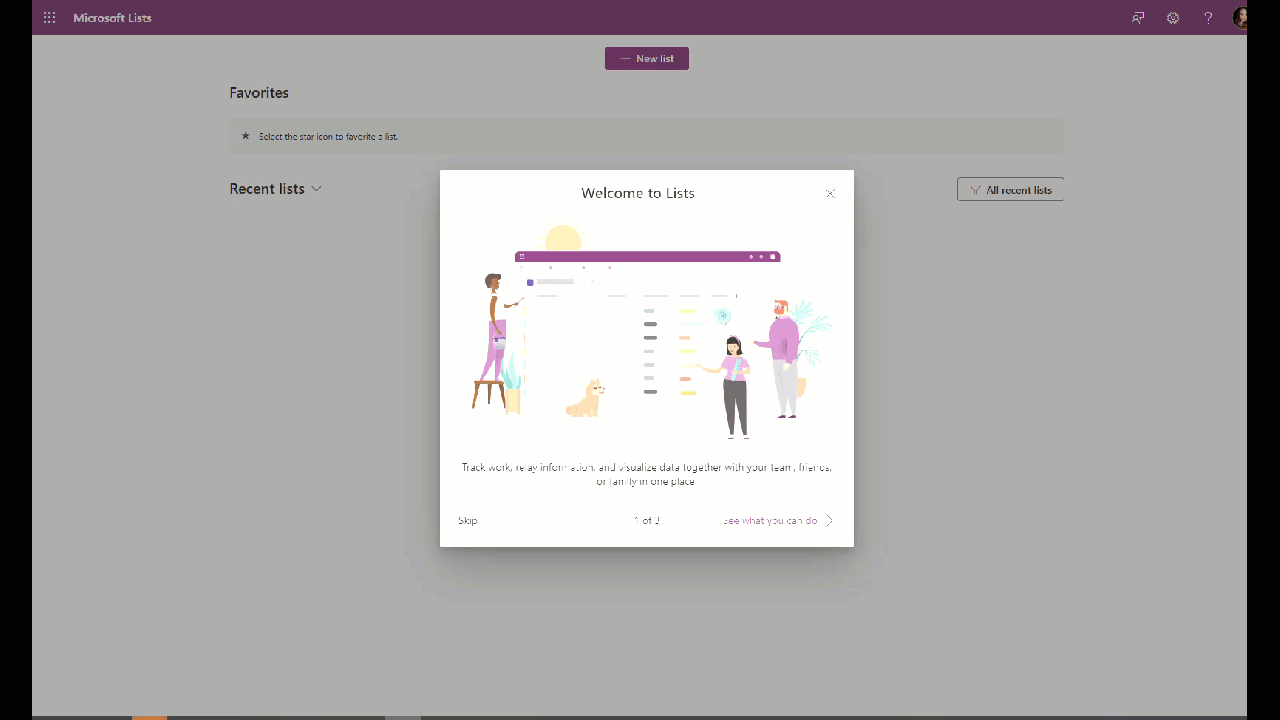This screenshot has height=720, width=1280.
Task: Select the filter funnel icon
Action: (974, 189)
